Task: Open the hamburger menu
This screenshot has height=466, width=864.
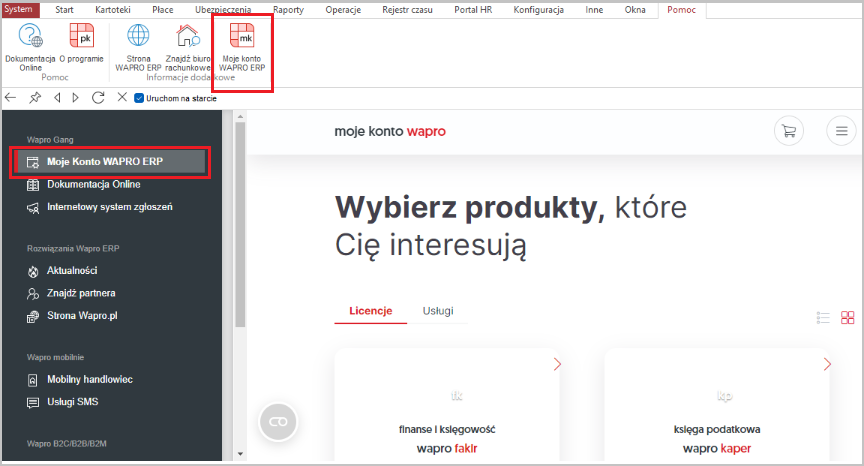Action: click(x=841, y=131)
